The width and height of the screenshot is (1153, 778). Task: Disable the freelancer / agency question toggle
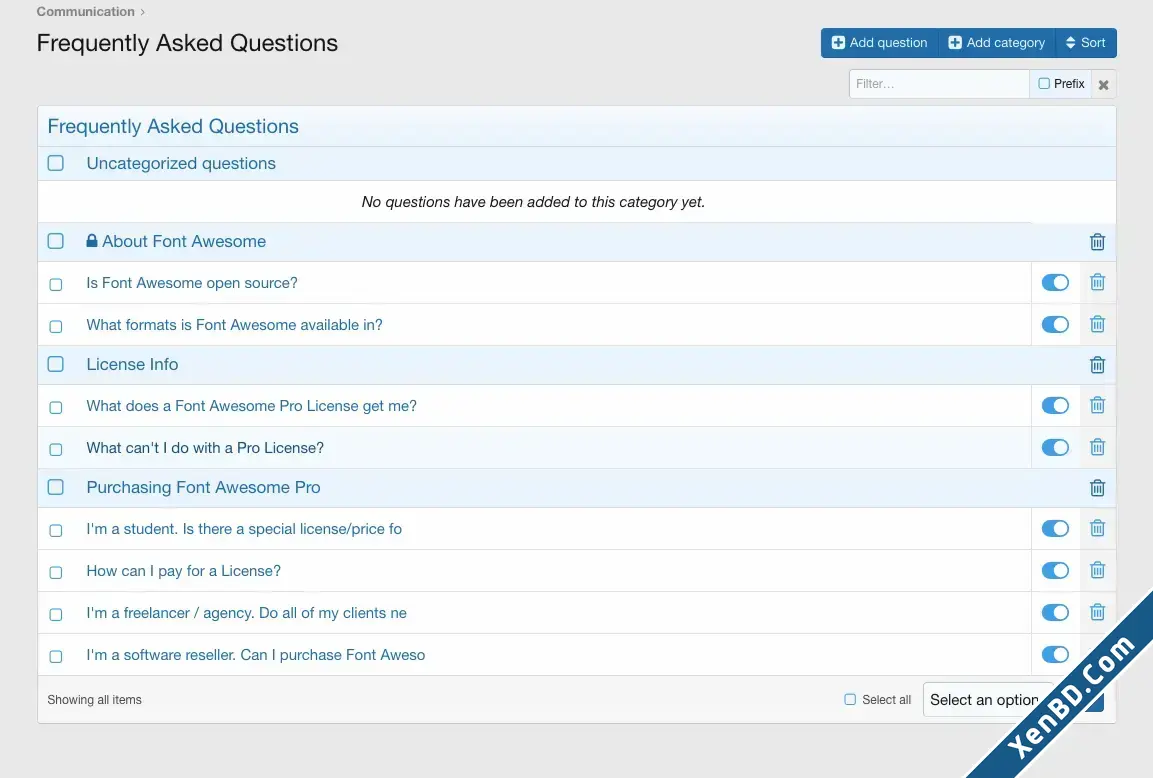pyautogui.click(x=1055, y=612)
